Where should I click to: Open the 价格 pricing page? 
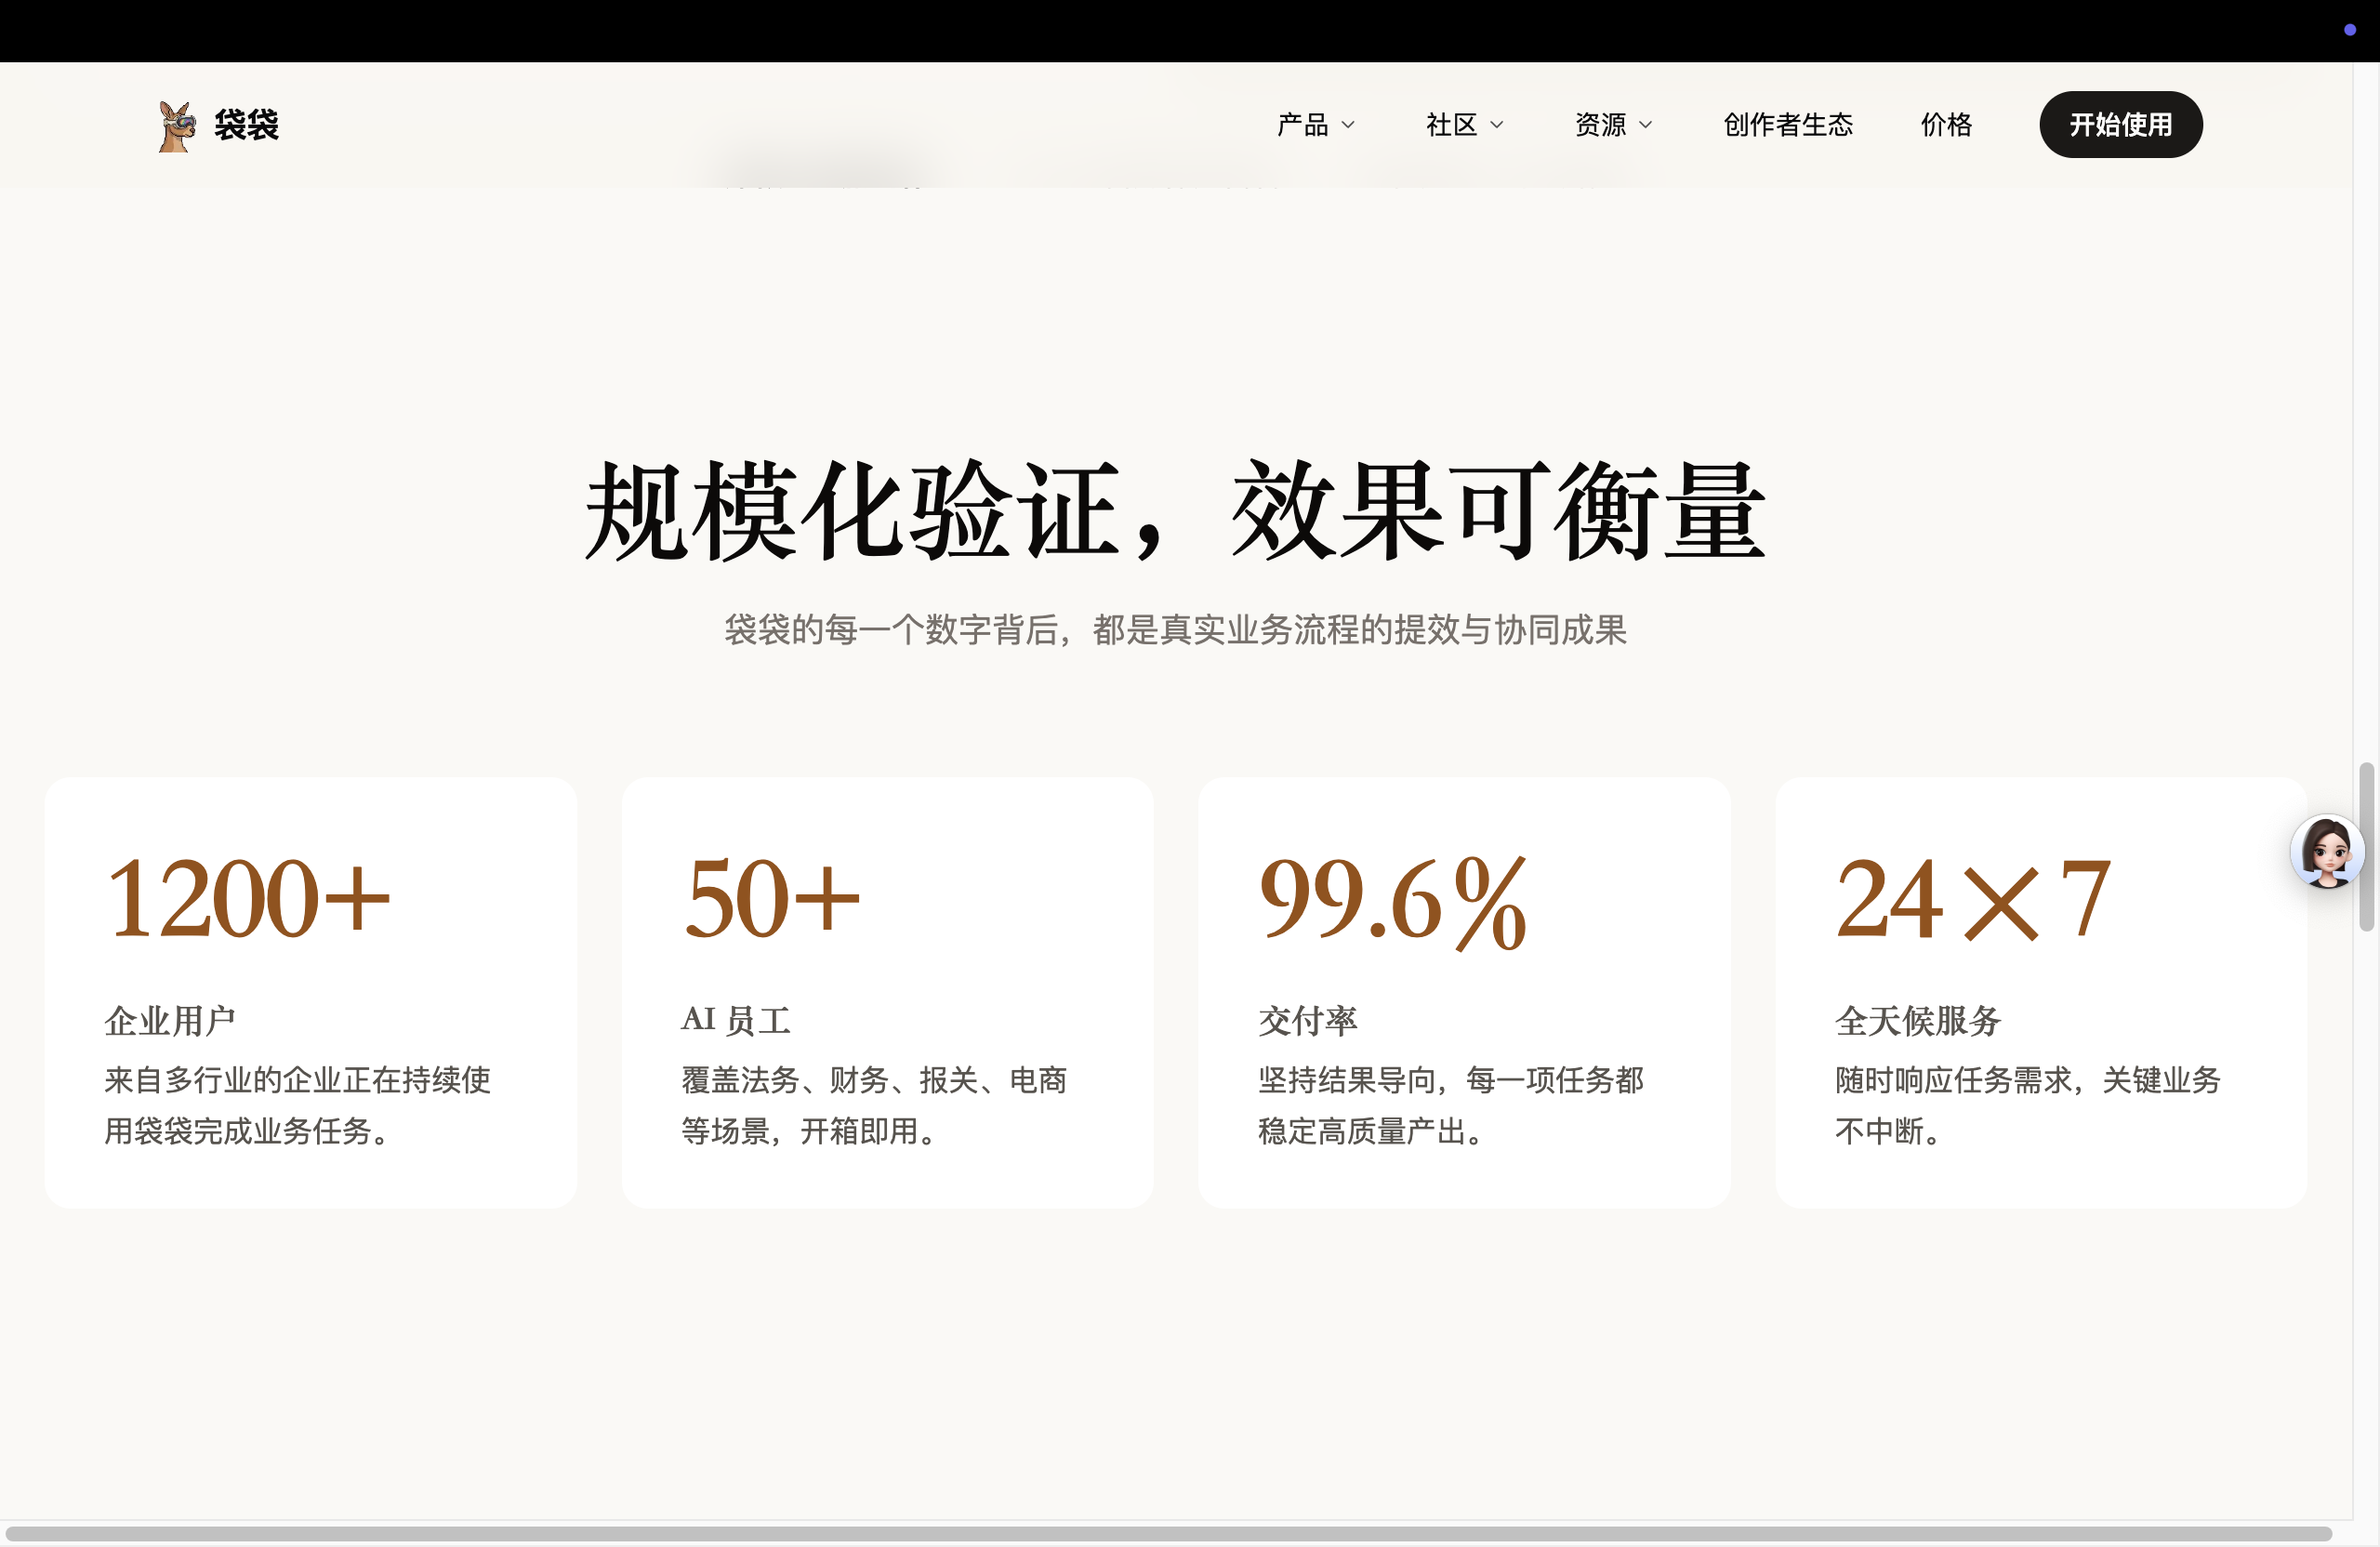1946,125
